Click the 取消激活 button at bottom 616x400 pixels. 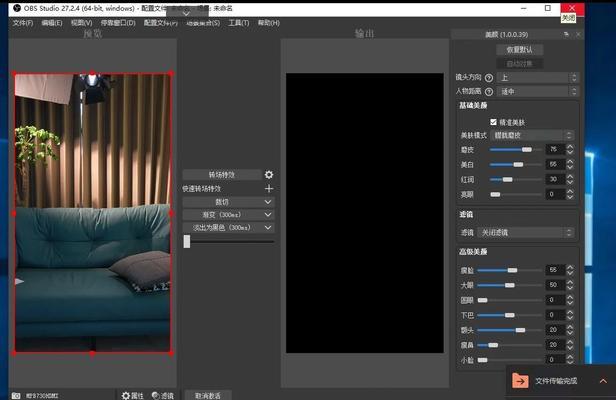coord(208,395)
